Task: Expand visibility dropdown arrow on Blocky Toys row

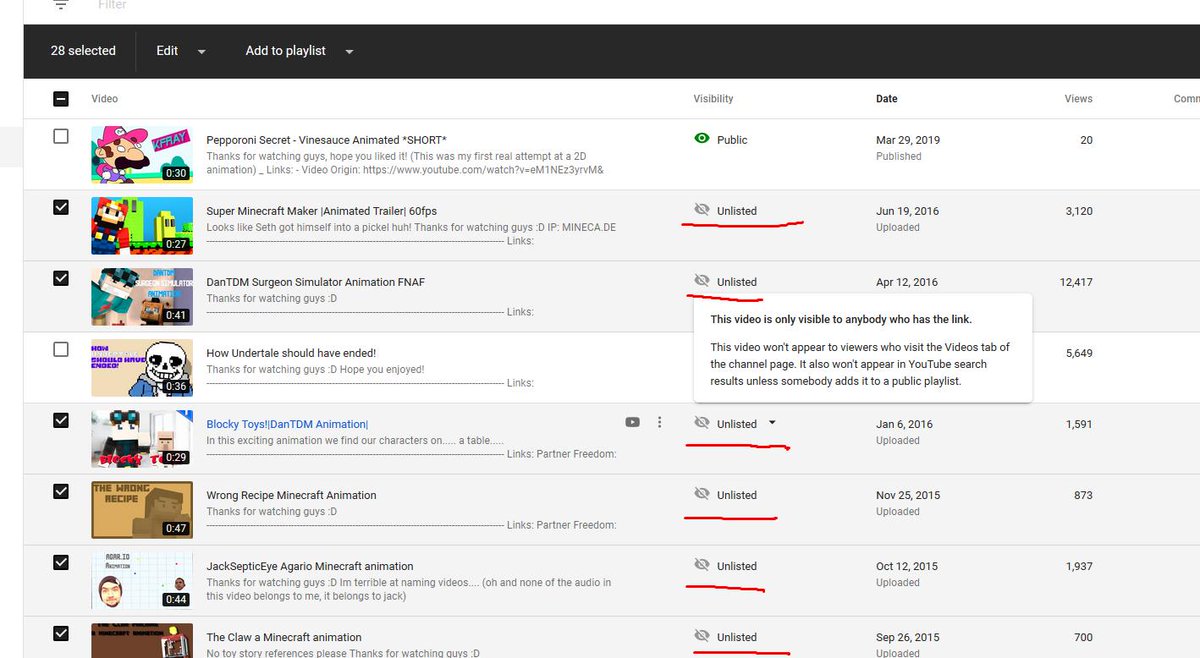Action: coord(772,423)
